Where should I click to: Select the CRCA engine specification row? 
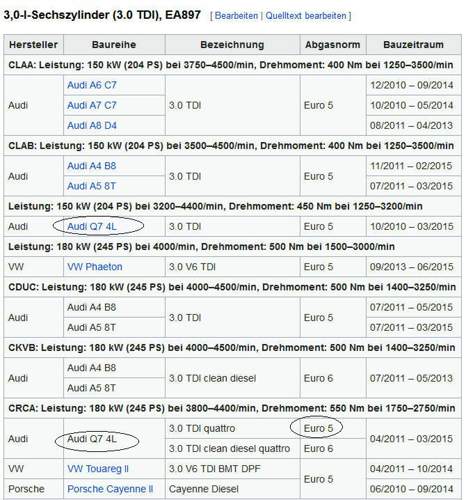click(232, 408)
